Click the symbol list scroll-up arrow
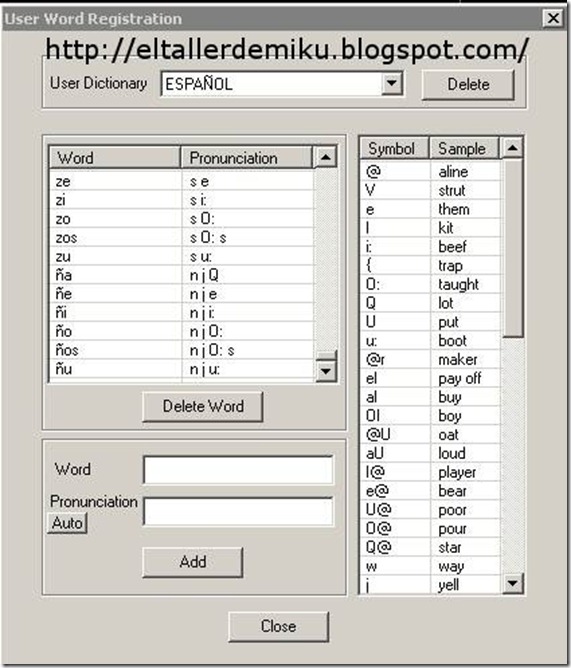This screenshot has width=571, height=668. [512, 148]
